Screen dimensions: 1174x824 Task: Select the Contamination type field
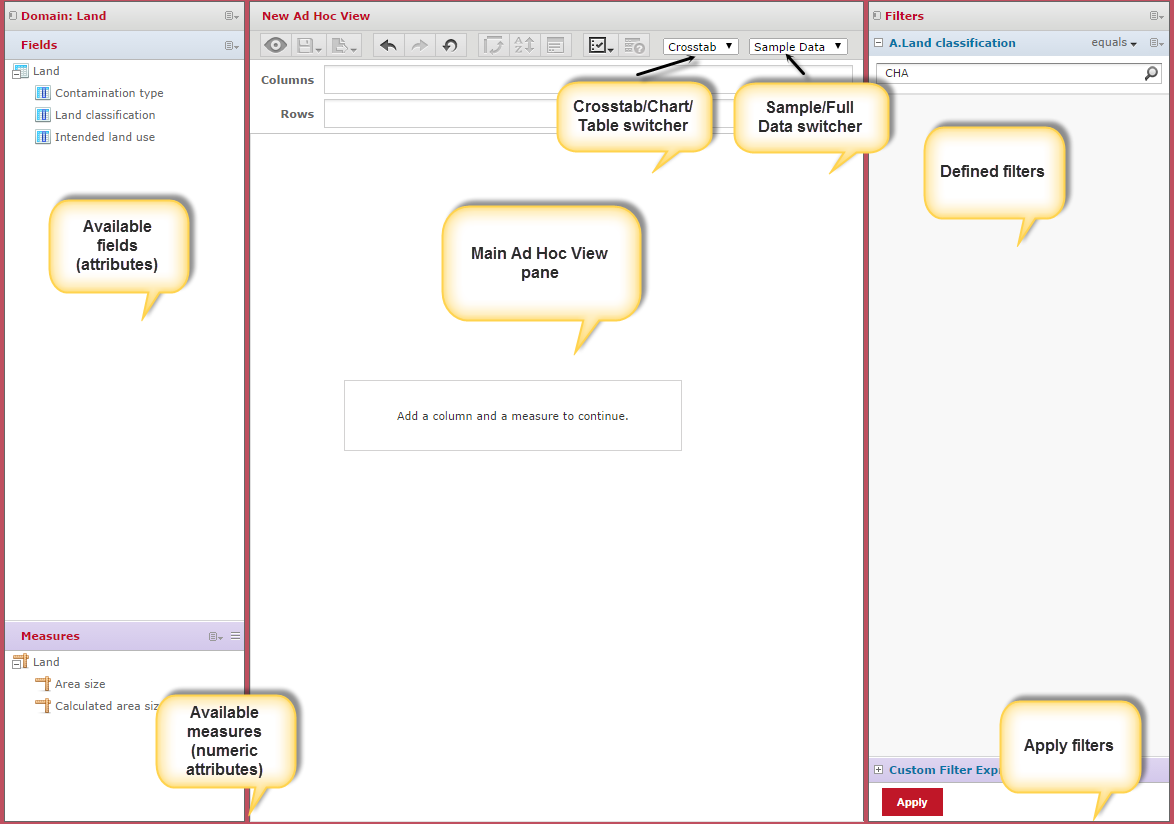point(109,93)
